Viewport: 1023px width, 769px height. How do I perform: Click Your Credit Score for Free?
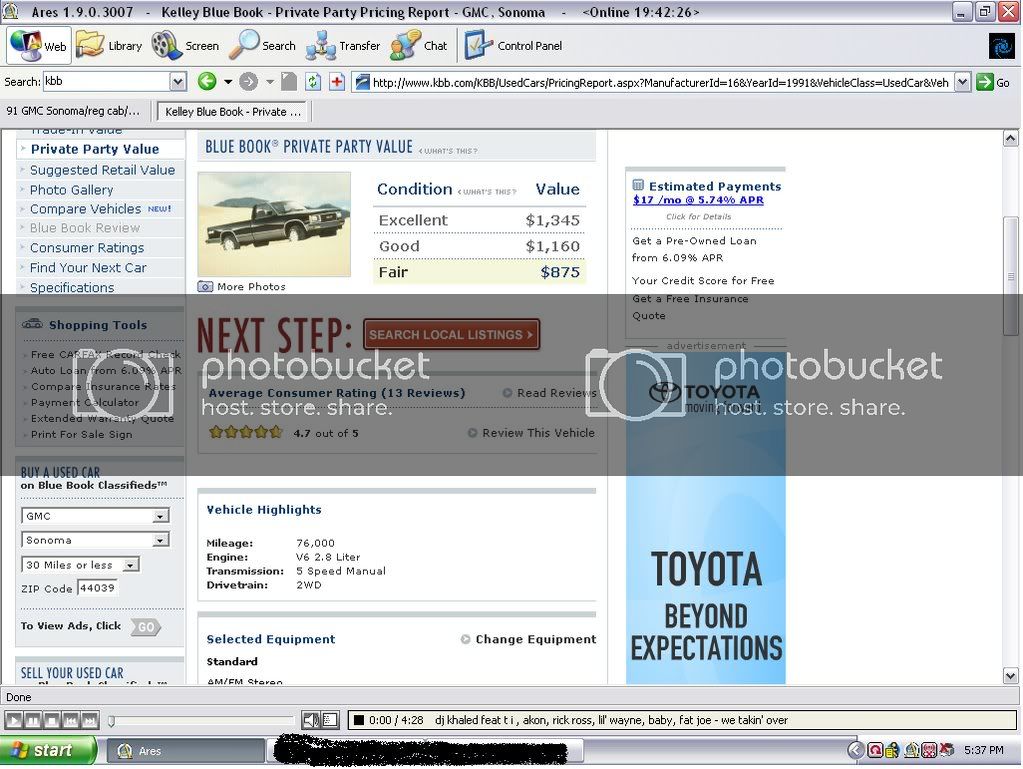pyautogui.click(x=703, y=280)
